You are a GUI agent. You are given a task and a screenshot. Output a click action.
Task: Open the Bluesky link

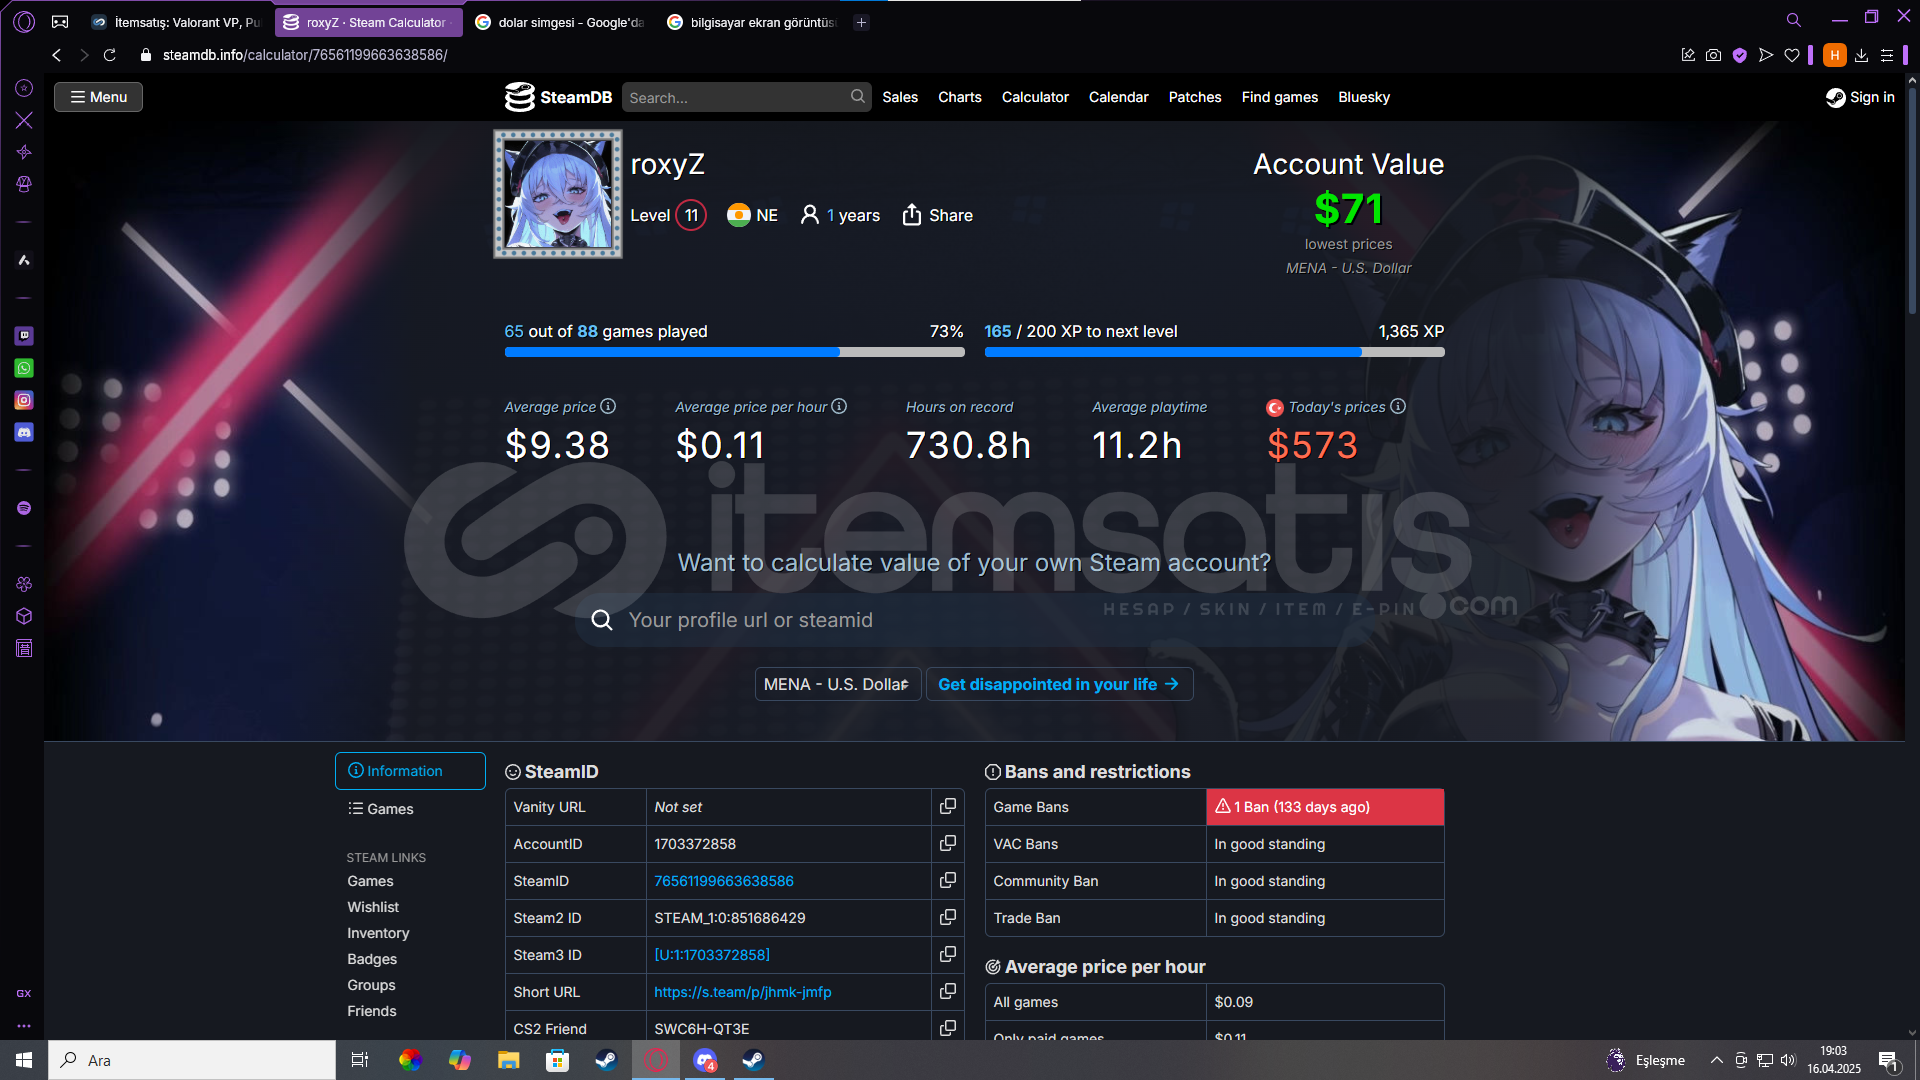pos(1364,97)
